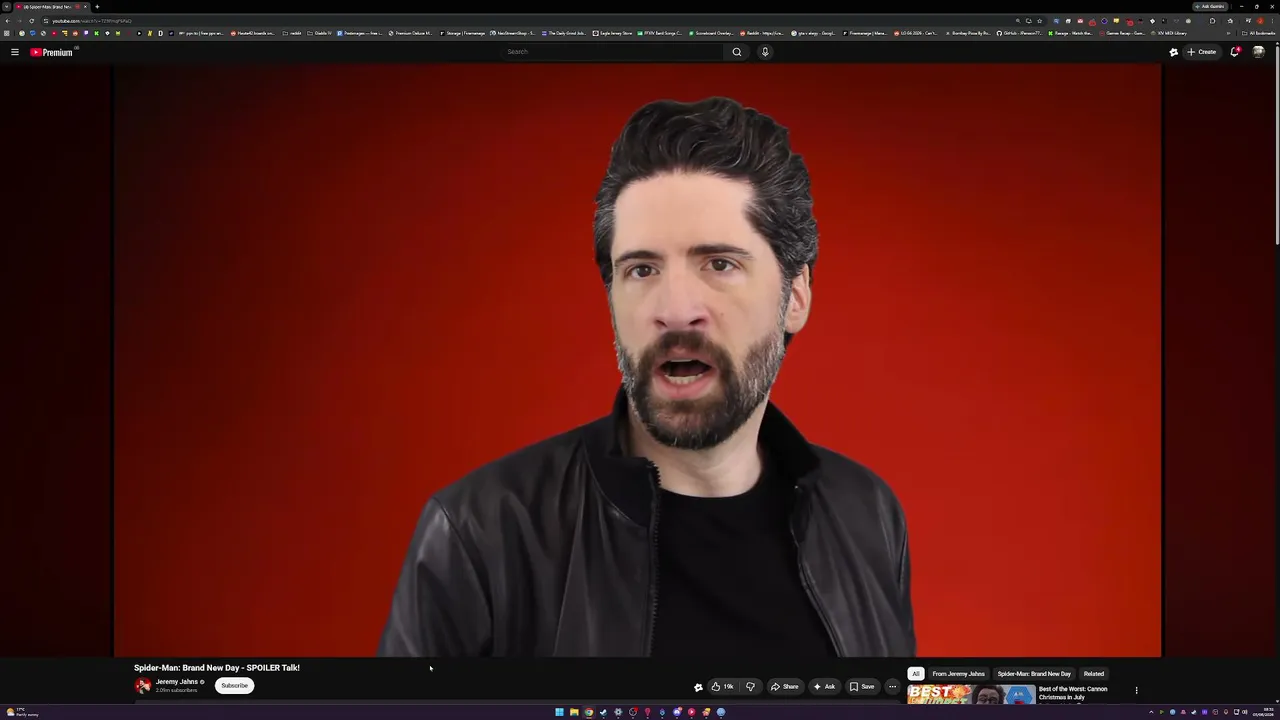
Task: Open the GitHub bookmark
Action: click(x=1019, y=33)
